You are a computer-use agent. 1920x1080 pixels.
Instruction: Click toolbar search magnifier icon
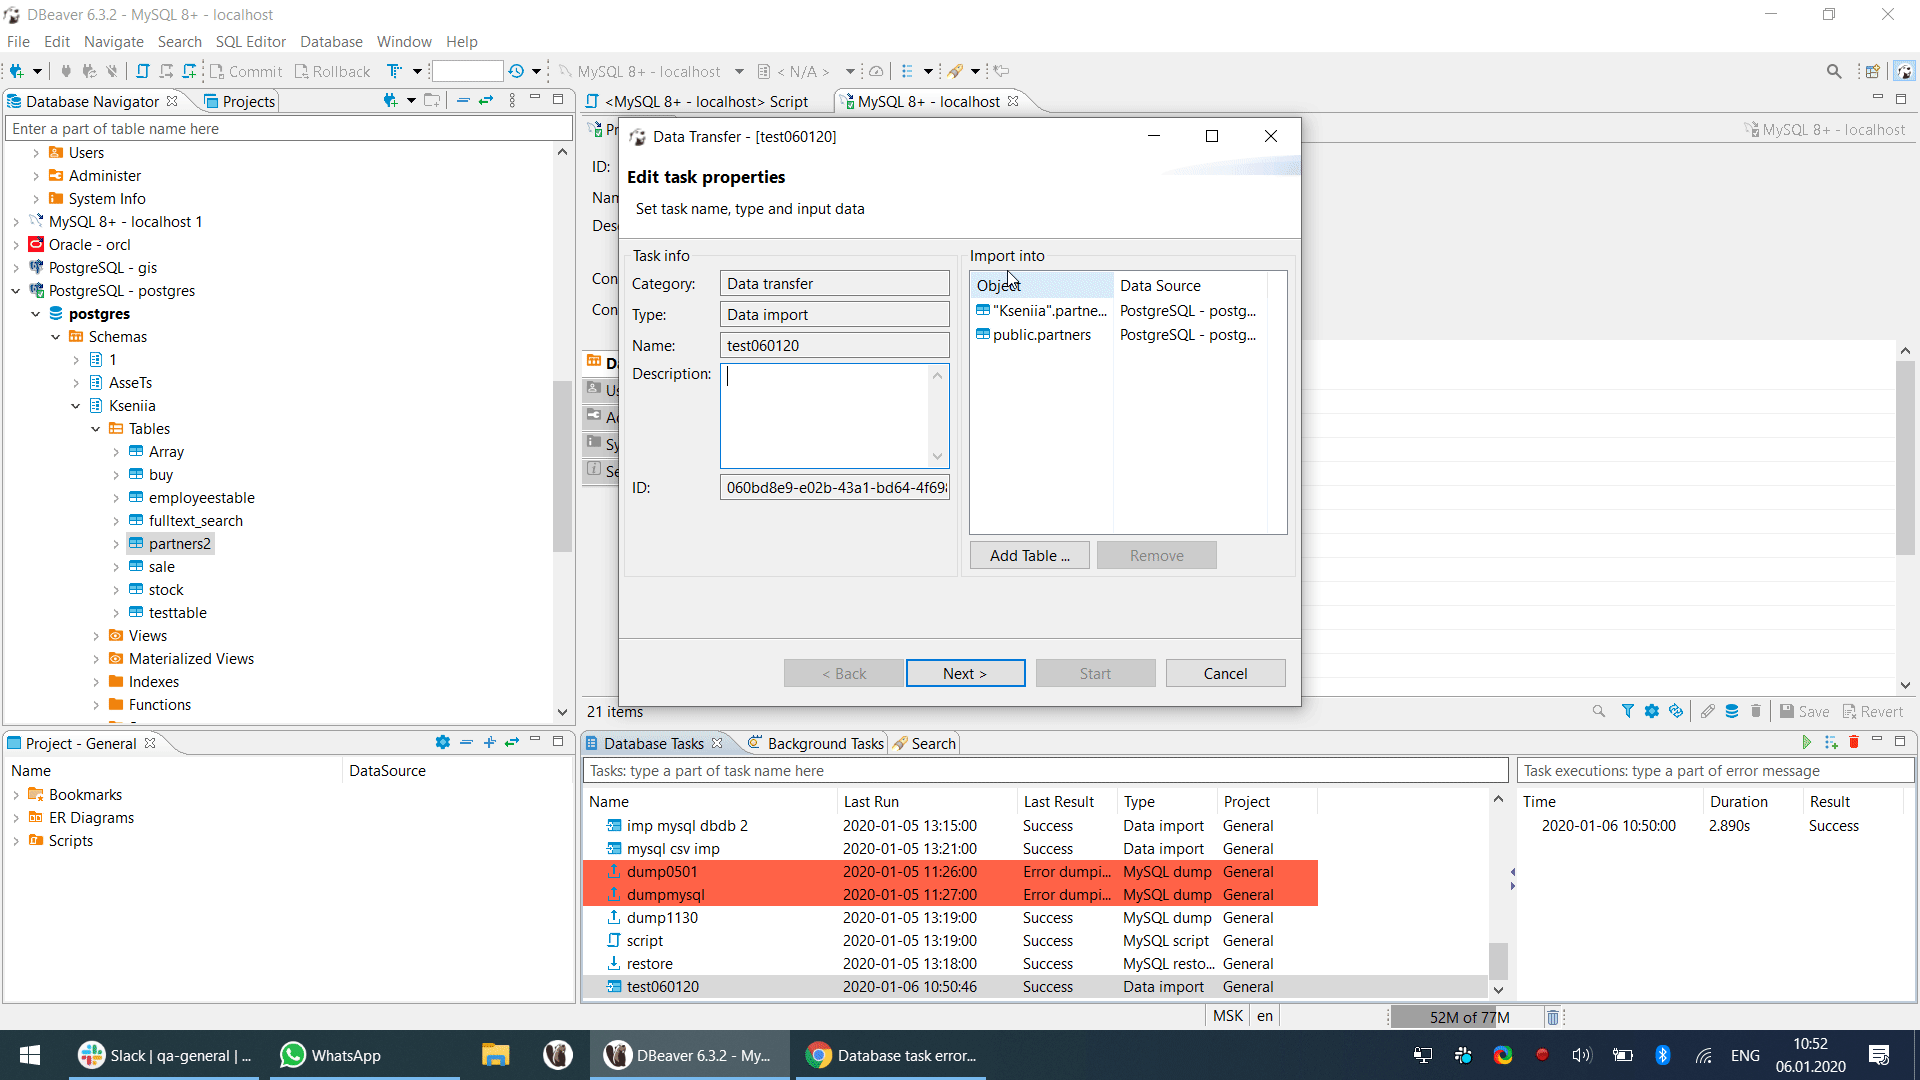(x=1833, y=71)
